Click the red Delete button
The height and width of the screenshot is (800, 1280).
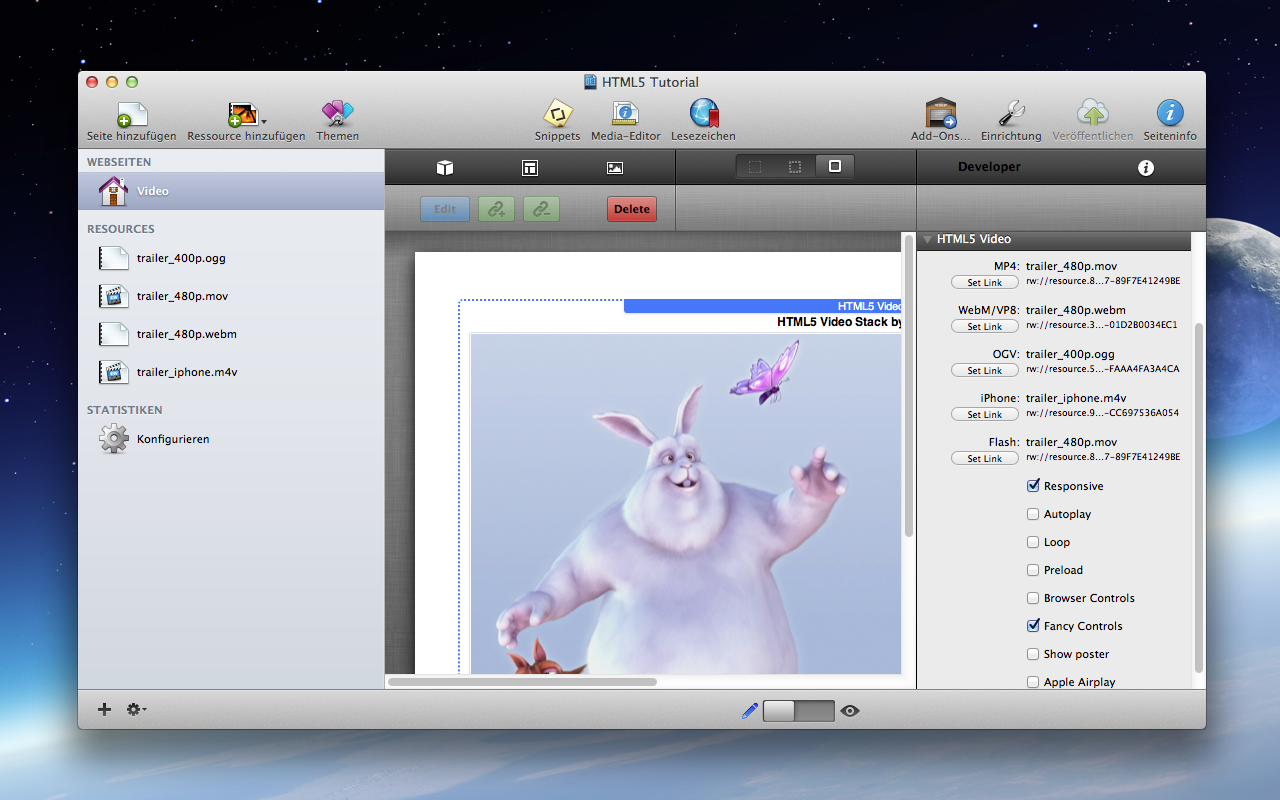click(632, 209)
